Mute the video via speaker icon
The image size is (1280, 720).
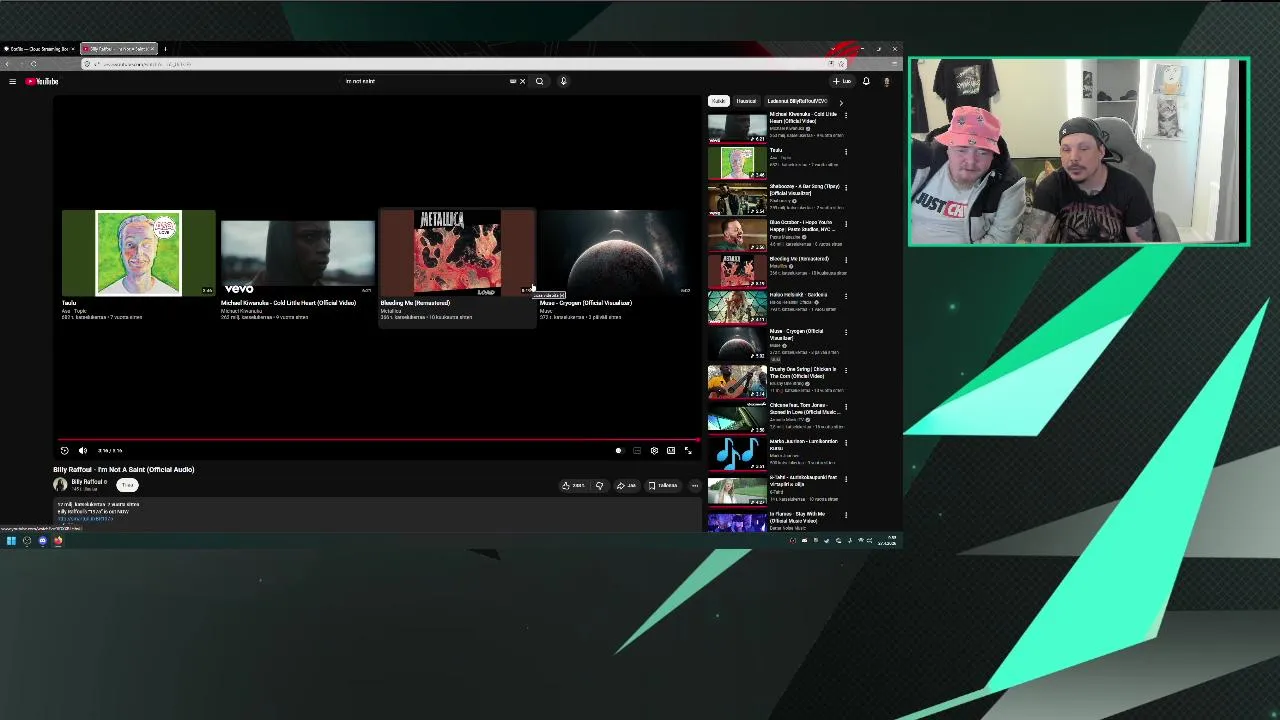[83, 451]
